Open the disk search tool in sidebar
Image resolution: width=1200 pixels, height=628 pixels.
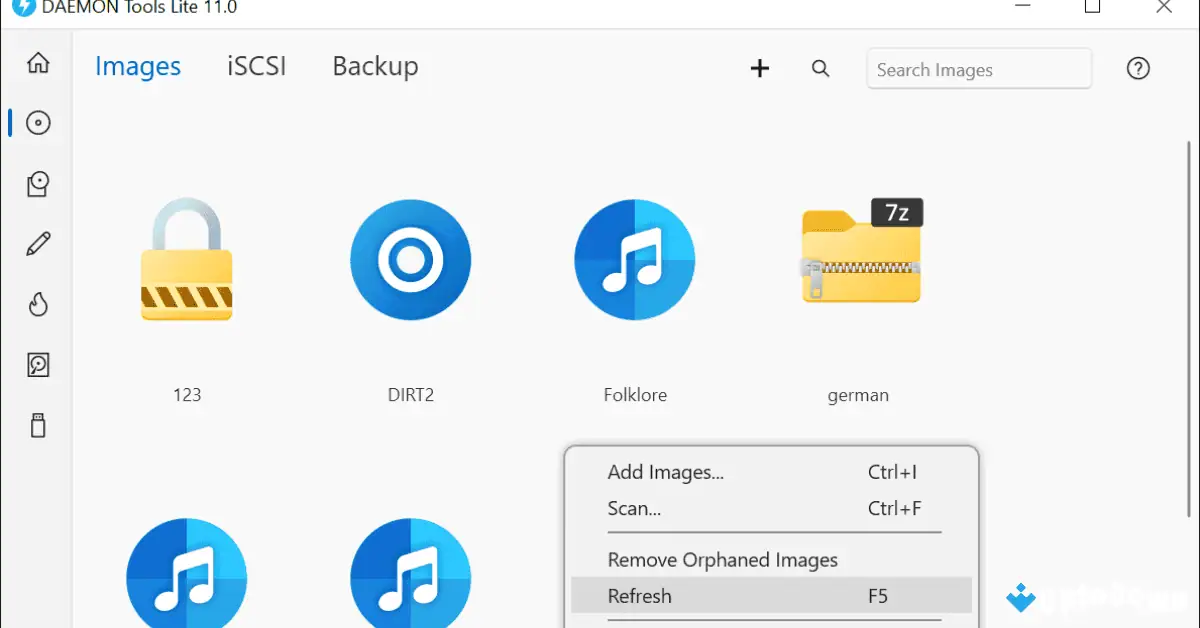coord(37,364)
